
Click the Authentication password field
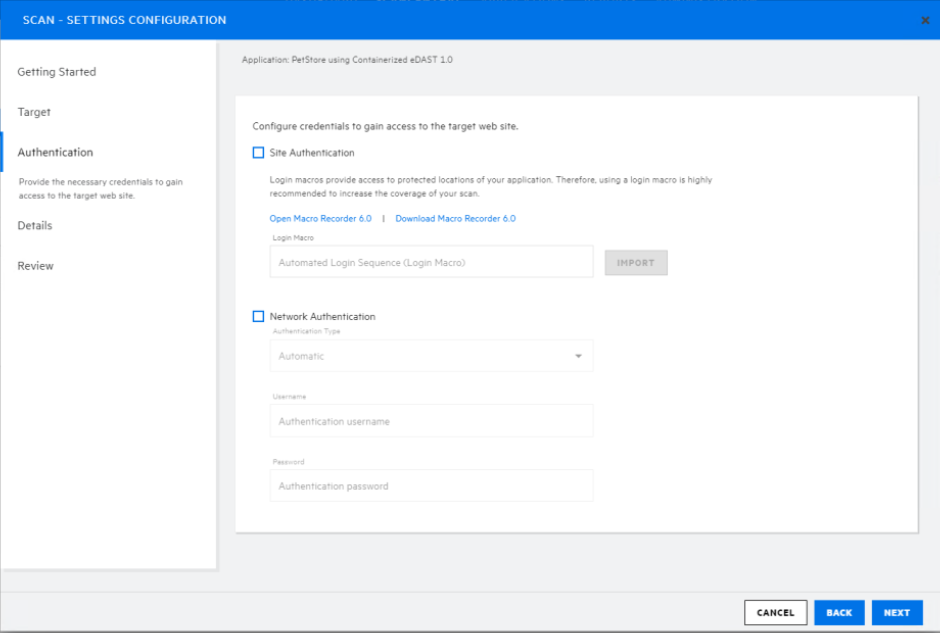tap(431, 485)
